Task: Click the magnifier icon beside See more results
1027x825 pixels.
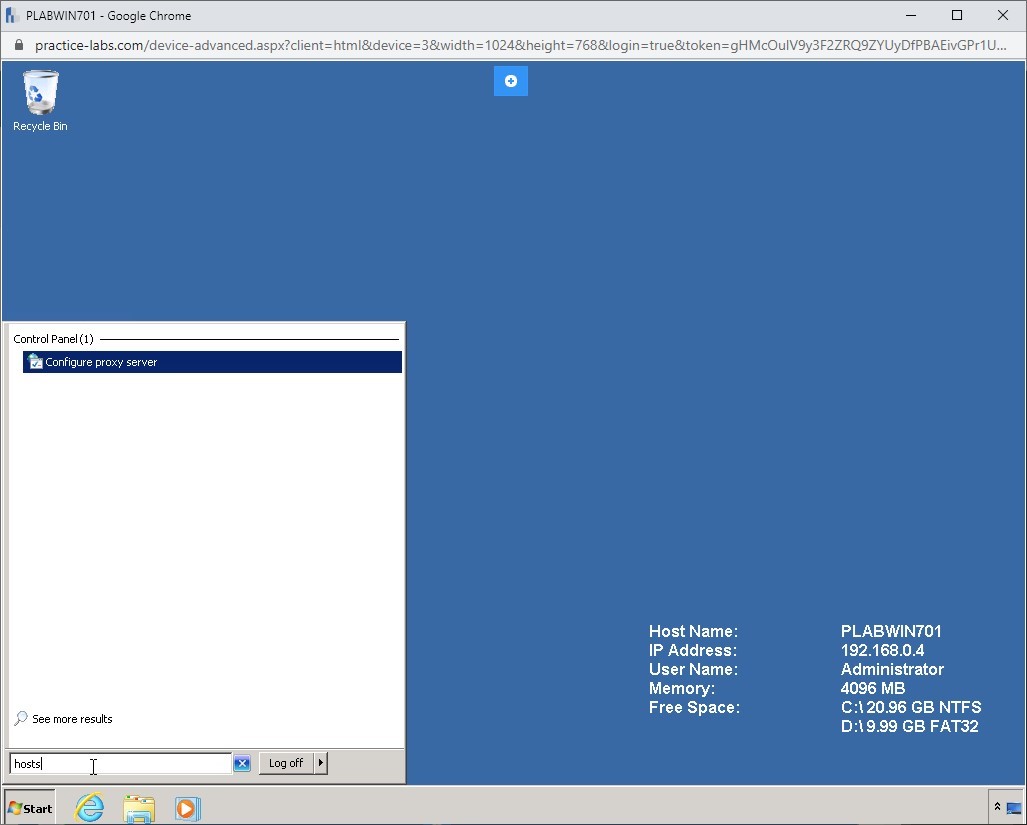Action: 21,718
